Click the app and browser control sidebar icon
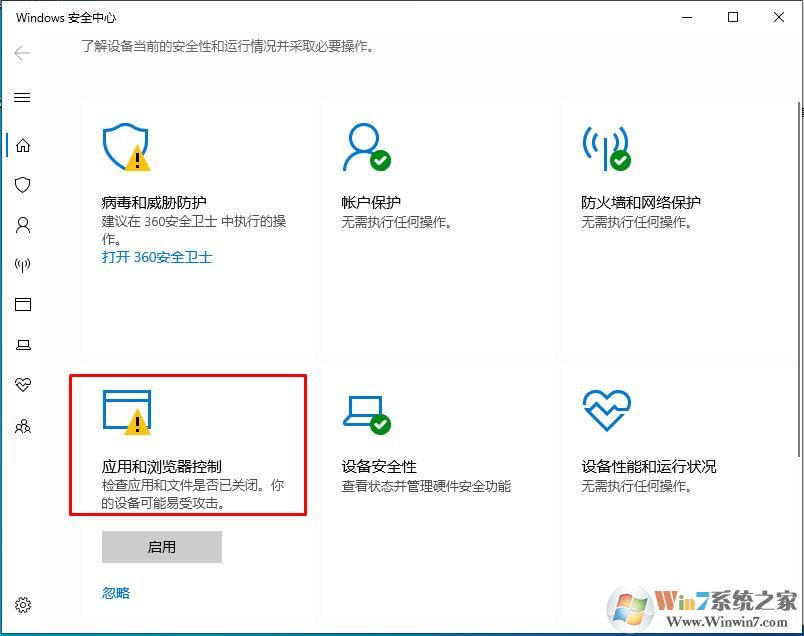The width and height of the screenshot is (804, 636). (23, 305)
